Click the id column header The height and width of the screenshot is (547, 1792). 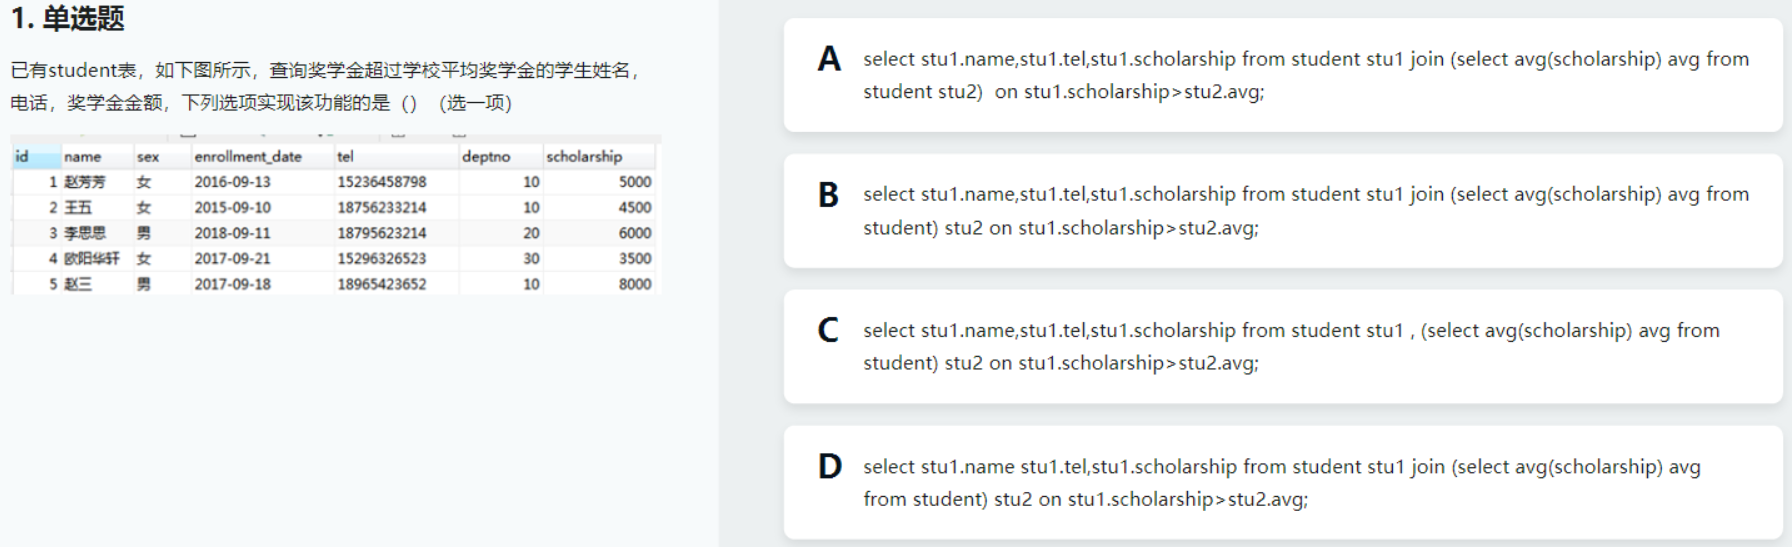22,157
